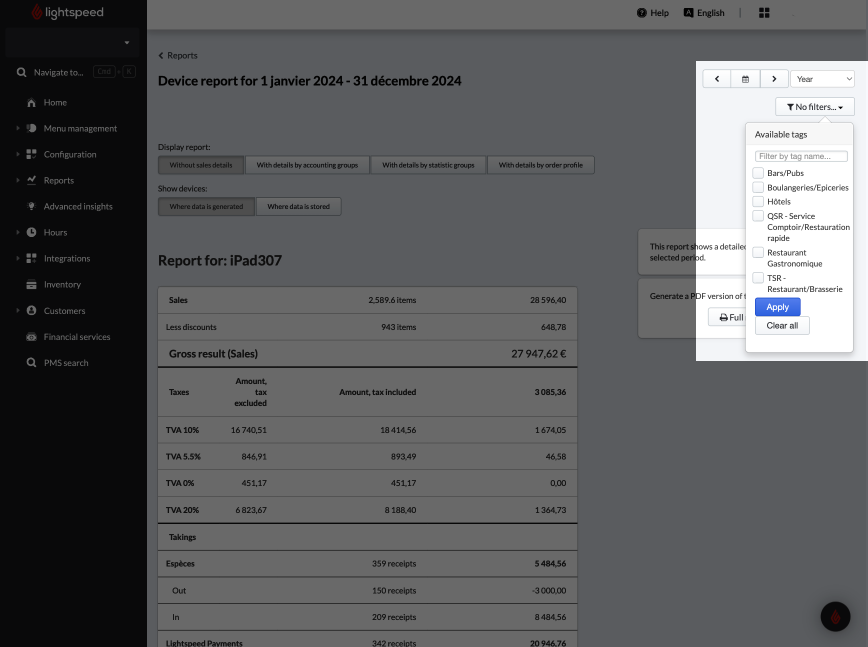Viewport: 868px width, 647px height.
Task: Click the Gross result amount 27 947,62 €
Action: tap(539, 354)
